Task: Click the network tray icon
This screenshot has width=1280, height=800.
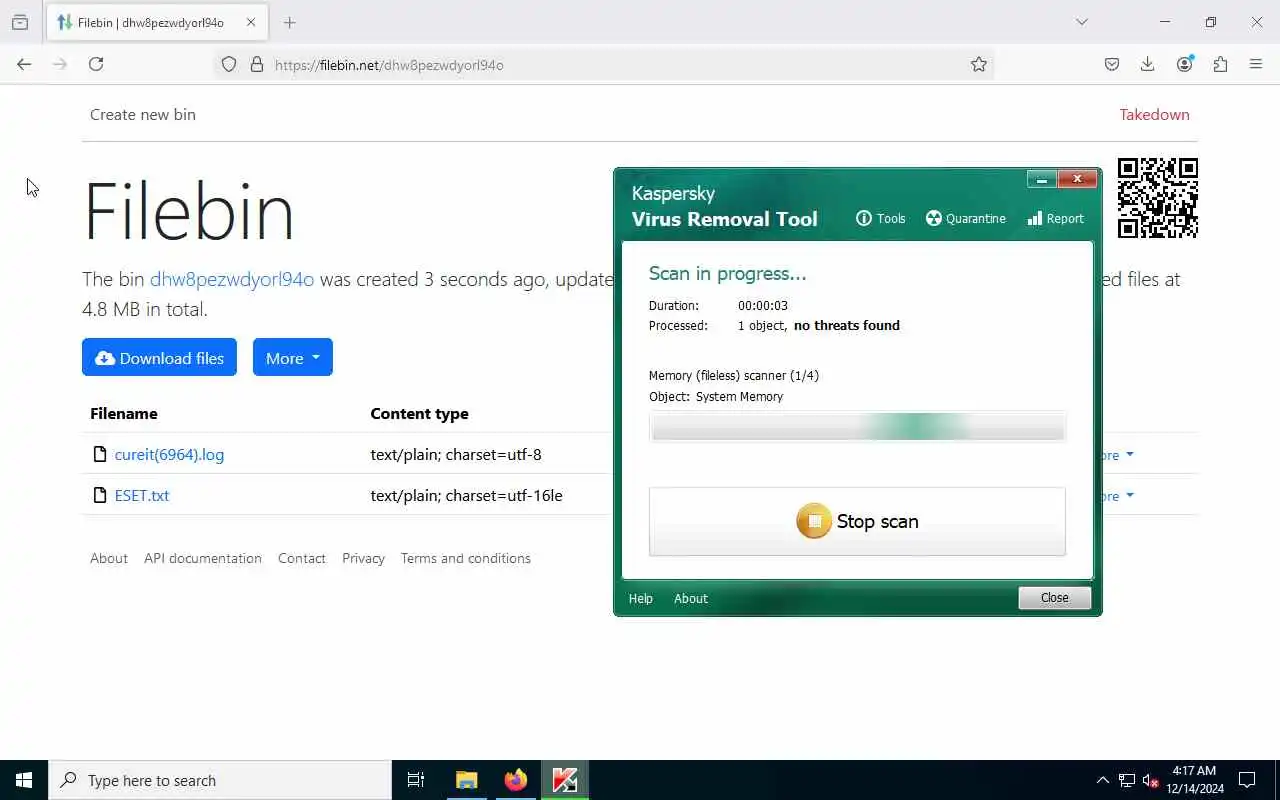Action: [x=1127, y=780]
